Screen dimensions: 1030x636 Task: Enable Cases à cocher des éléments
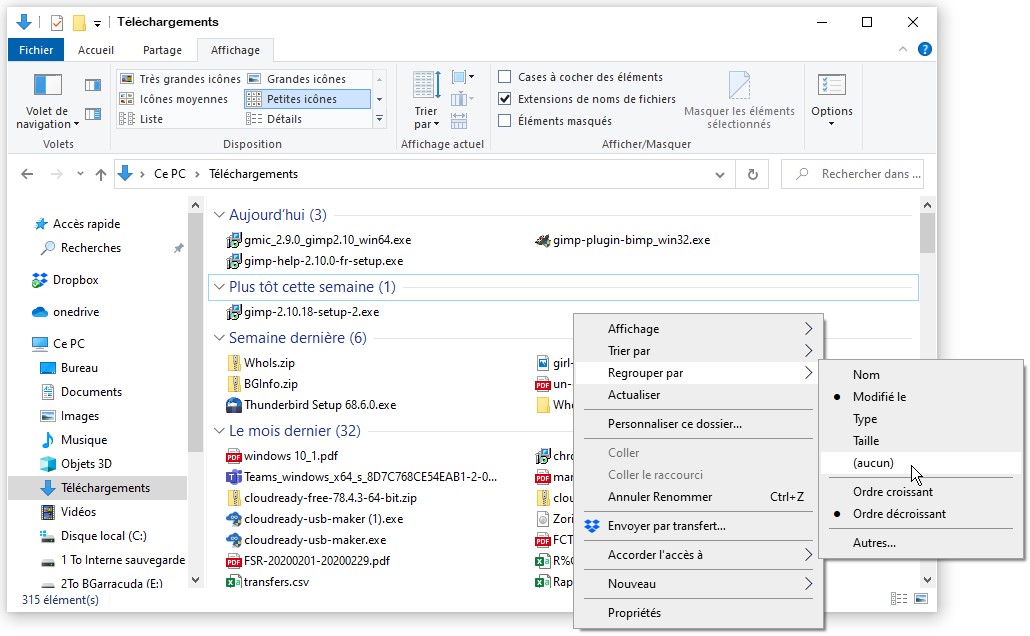point(505,77)
